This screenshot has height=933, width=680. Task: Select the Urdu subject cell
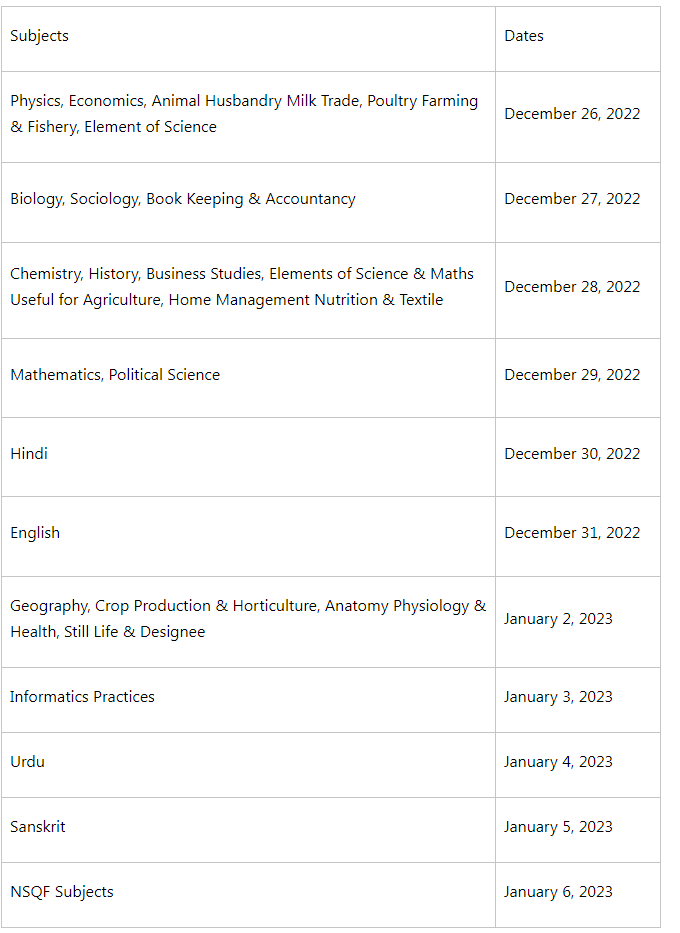click(x=248, y=765)
